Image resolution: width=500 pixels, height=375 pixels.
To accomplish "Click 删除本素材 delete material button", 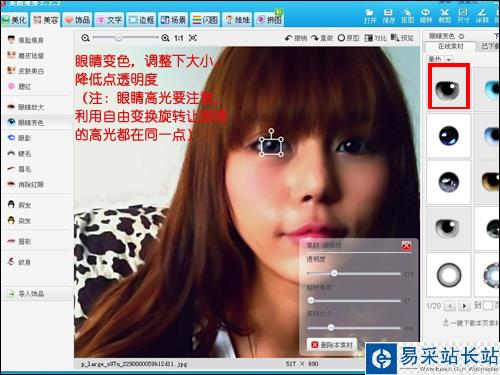I will (332, 345).
